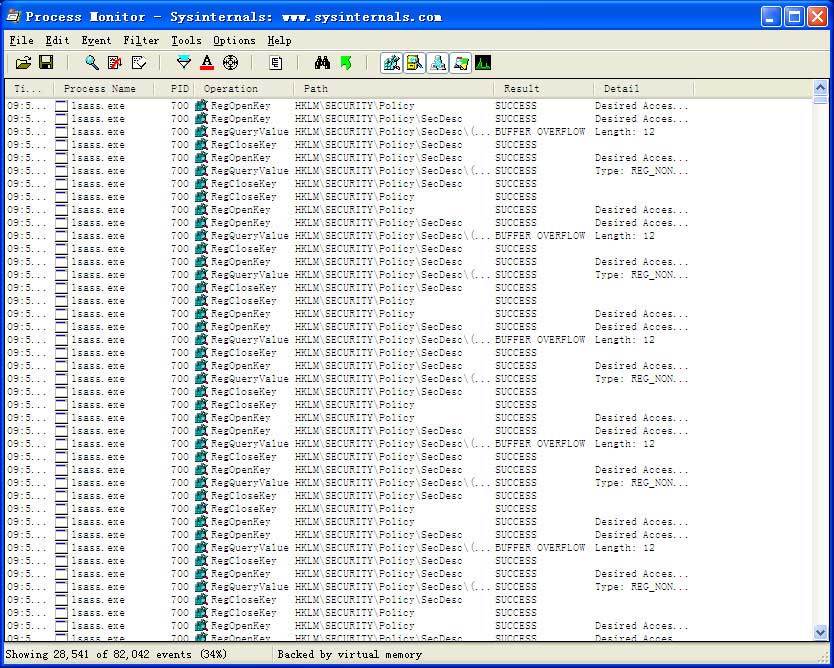Toggle Show Network Activity button

(438, 63)
